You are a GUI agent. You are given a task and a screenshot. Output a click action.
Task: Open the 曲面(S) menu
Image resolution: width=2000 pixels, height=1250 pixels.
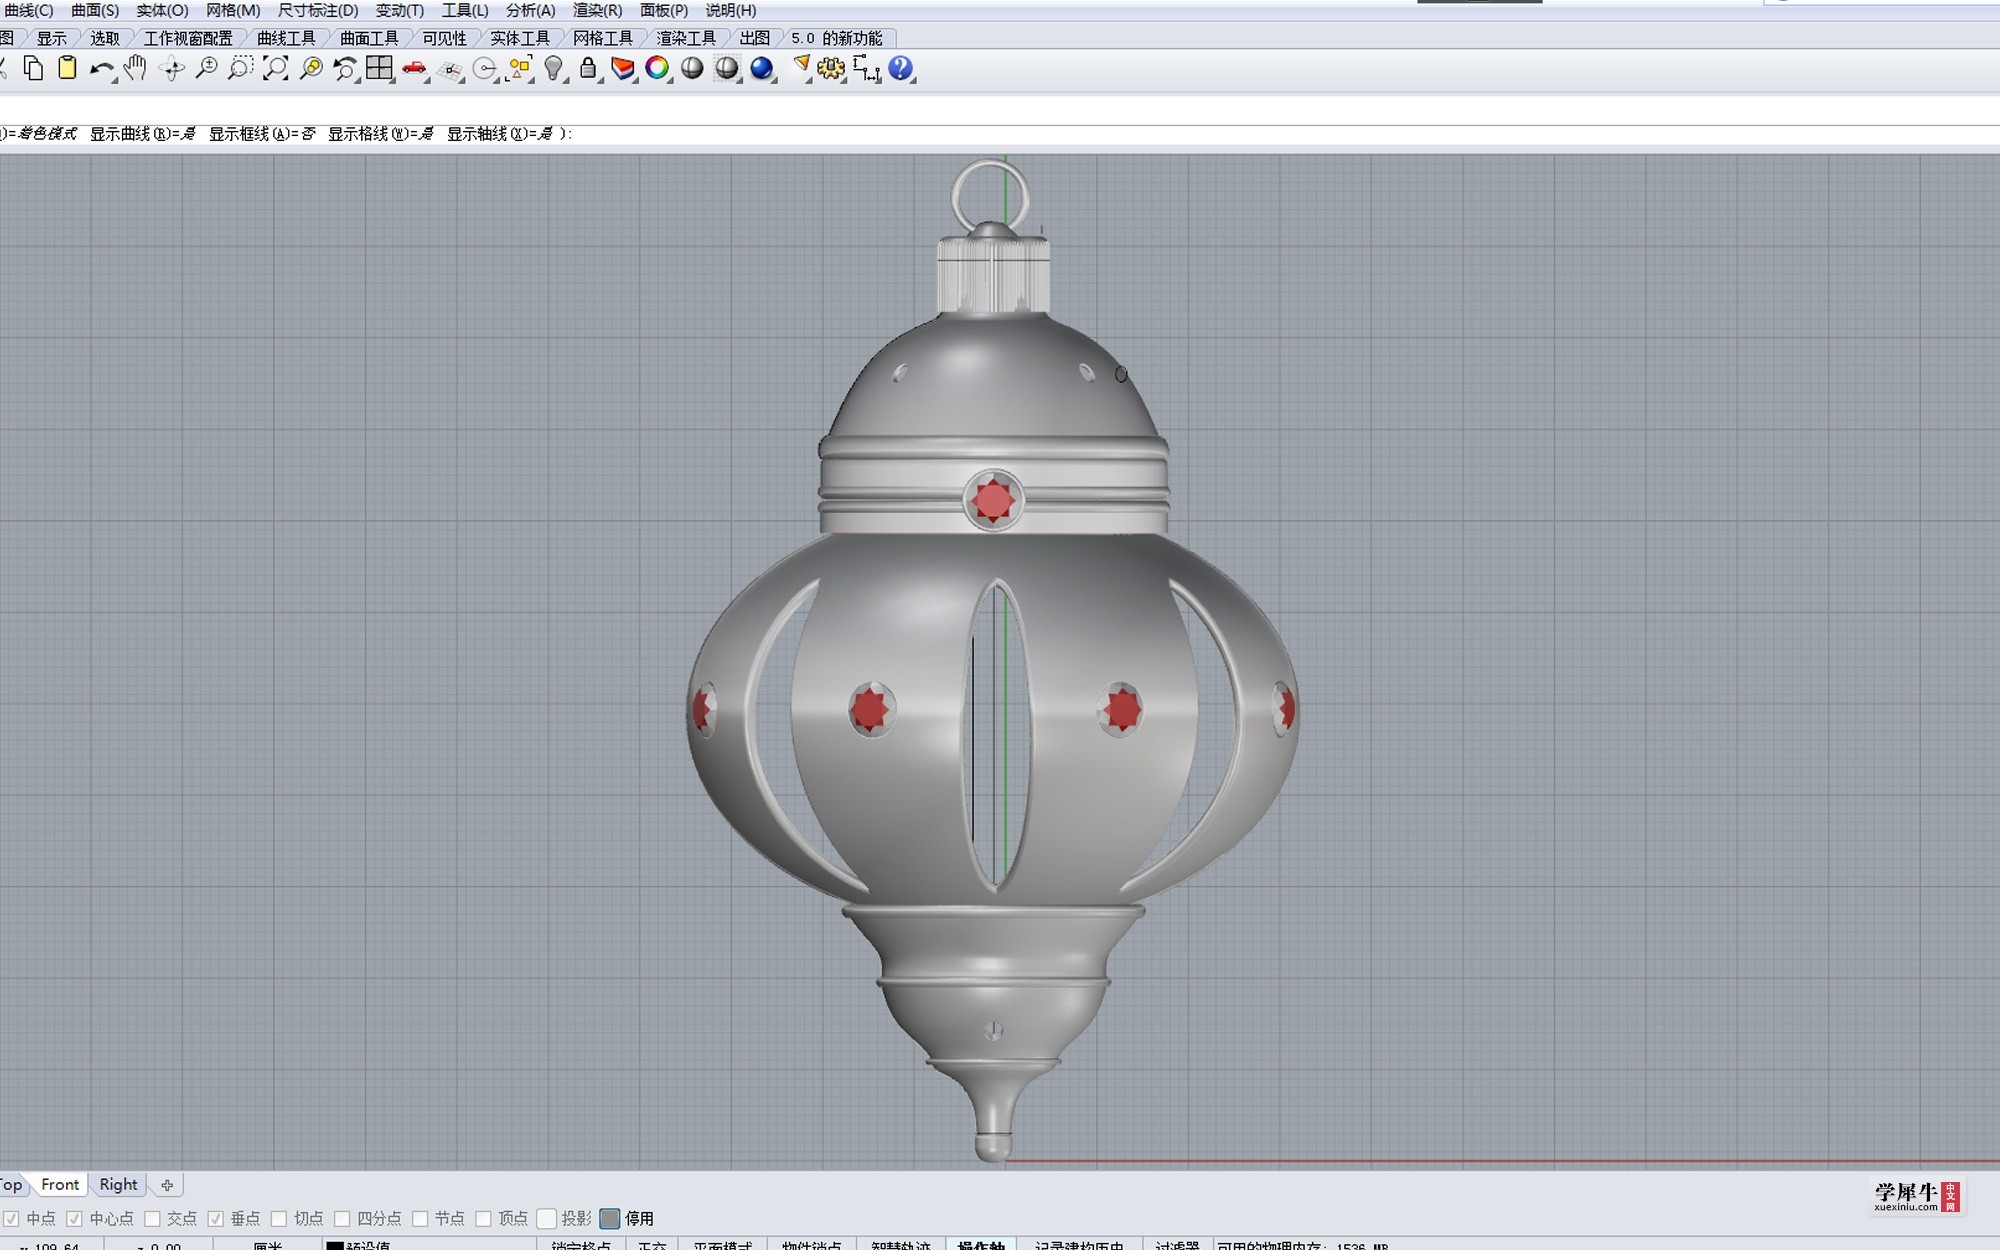pyautogui.click(x=95, y=10)
